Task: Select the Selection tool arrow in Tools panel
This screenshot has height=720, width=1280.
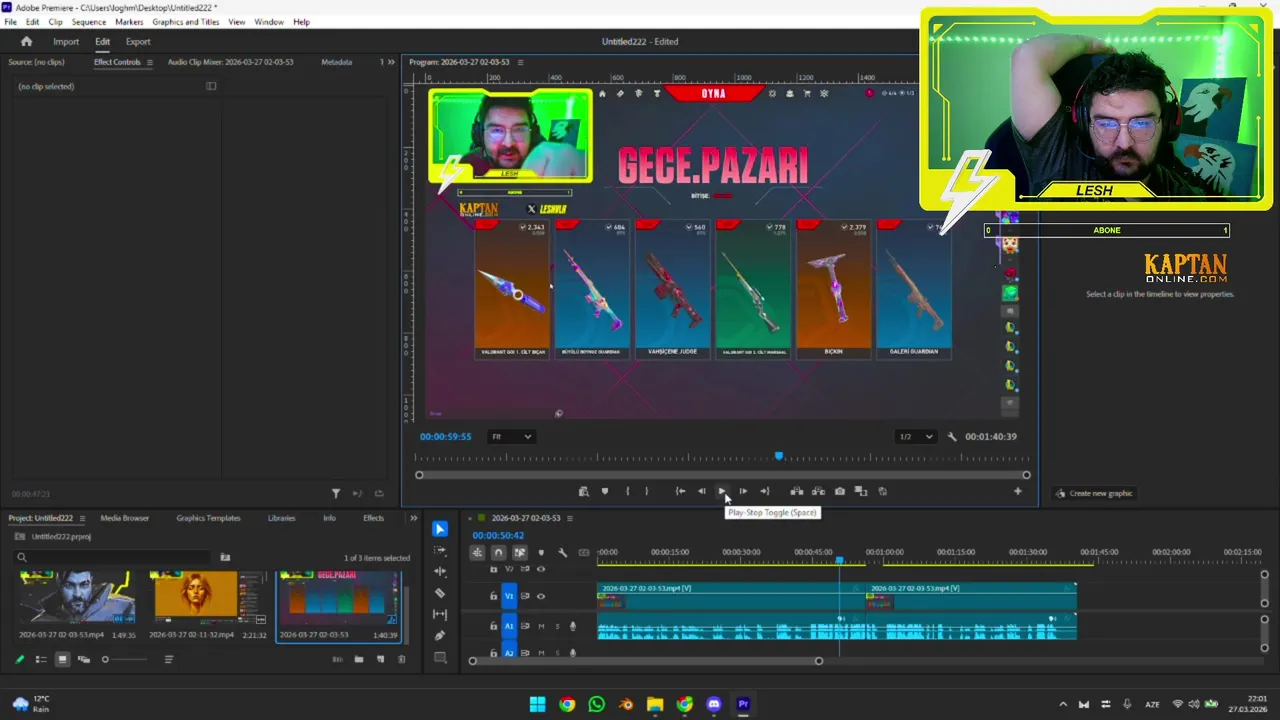Action: 440,529
